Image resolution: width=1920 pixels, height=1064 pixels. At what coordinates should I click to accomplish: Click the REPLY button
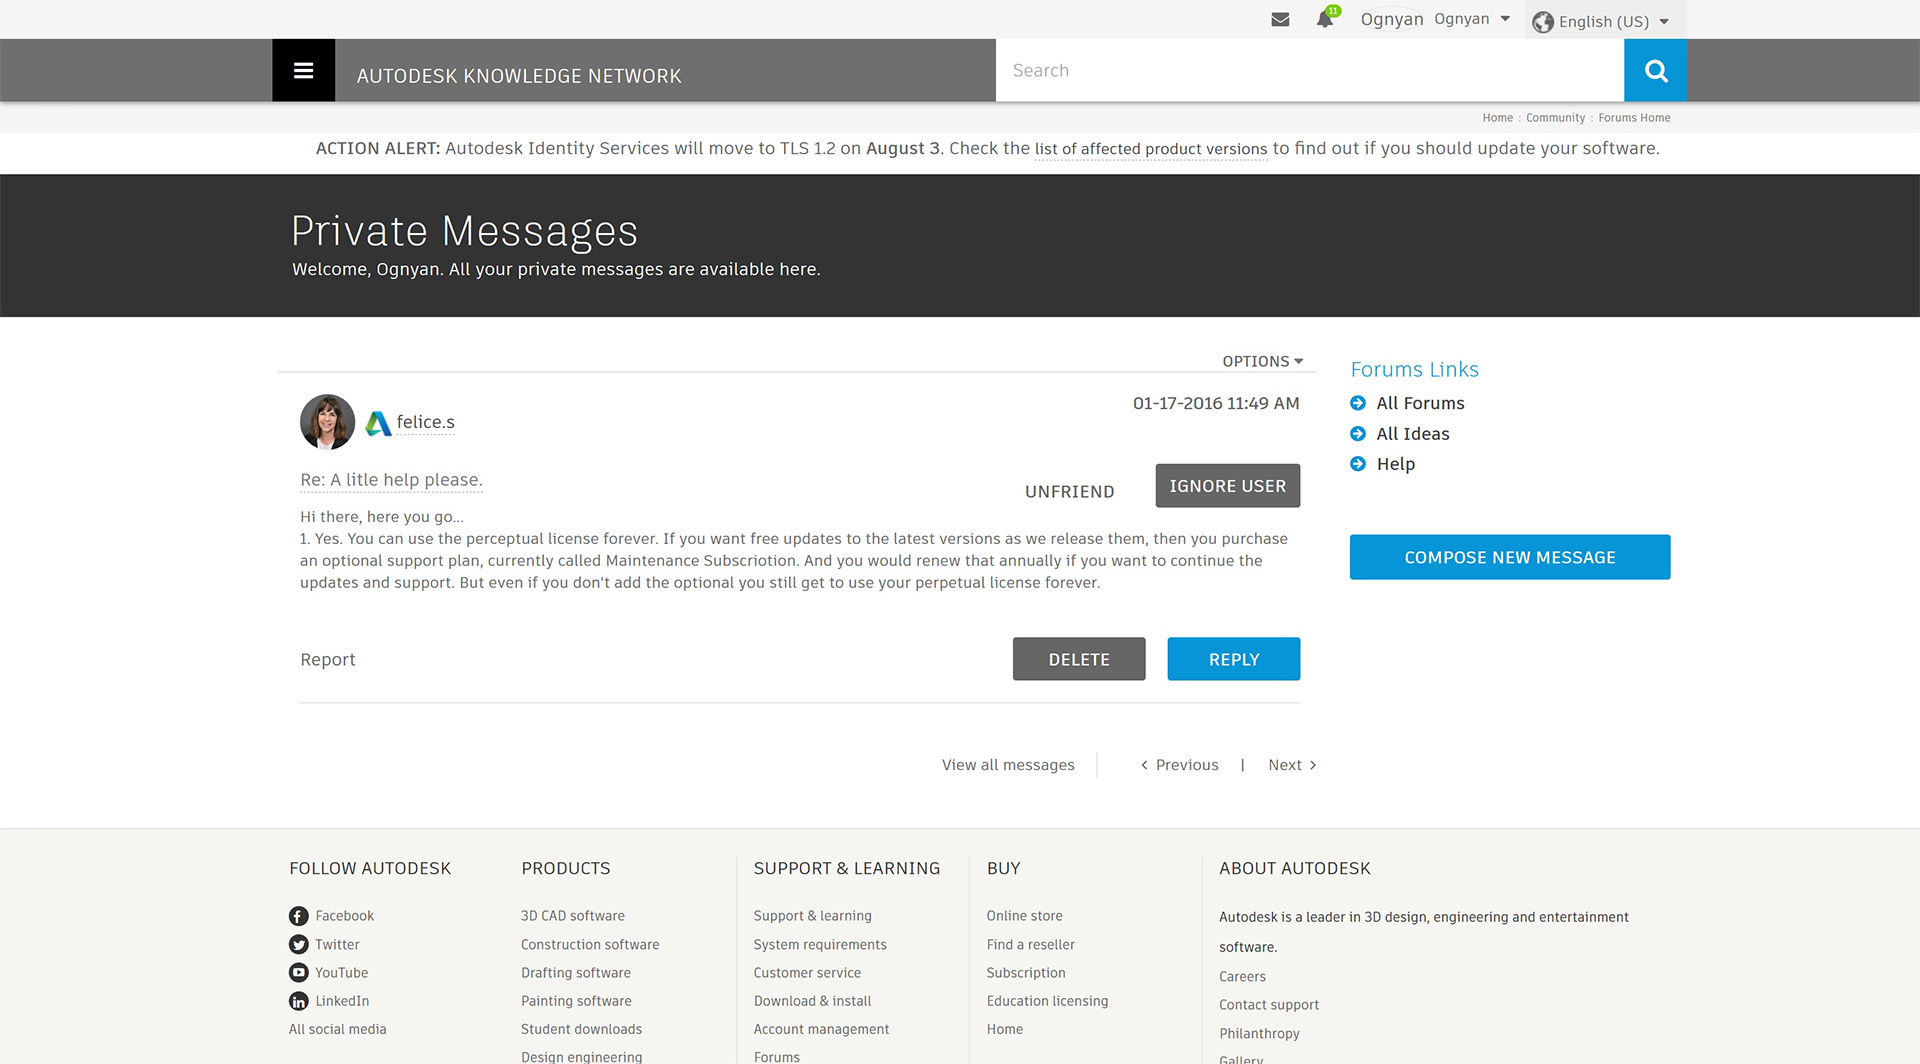click(x=1233, y=659)
